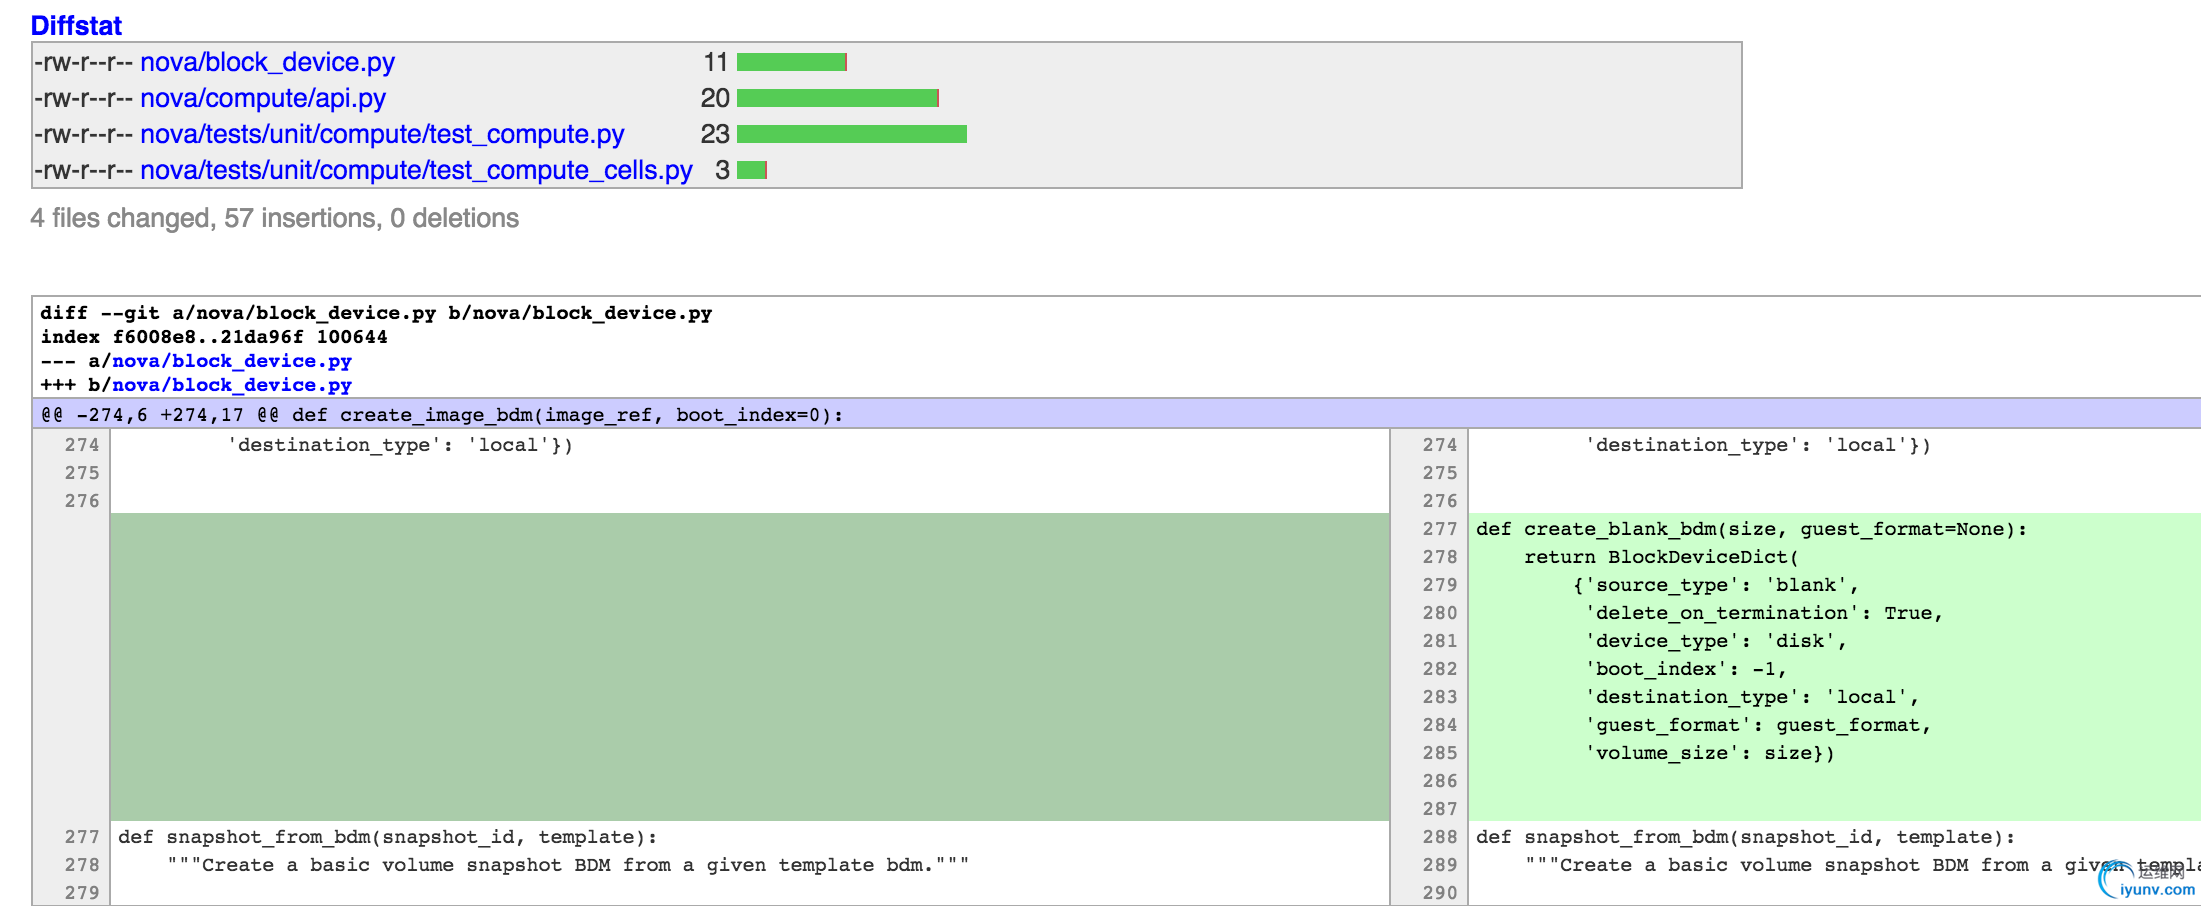Open the test_compute_cells.py file link
The width and height of the screenshot is (2201, 906).
(x=416, y=170)
